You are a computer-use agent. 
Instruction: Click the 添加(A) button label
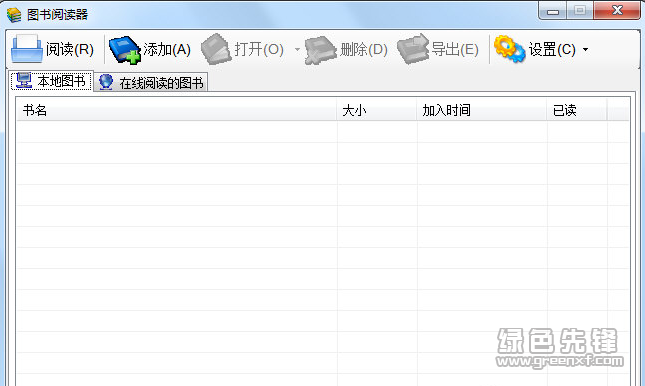[x=167, y=49]
